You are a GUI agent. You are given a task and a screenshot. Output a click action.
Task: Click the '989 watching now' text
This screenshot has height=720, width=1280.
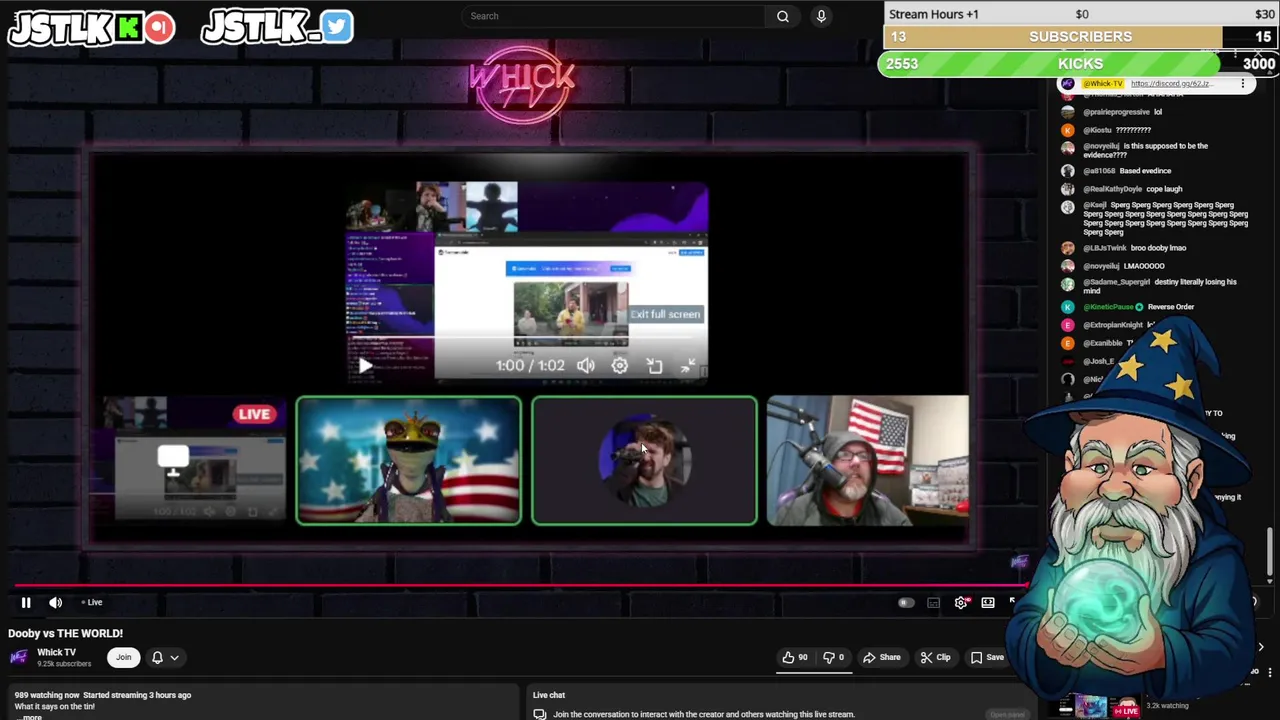[47, 695]
